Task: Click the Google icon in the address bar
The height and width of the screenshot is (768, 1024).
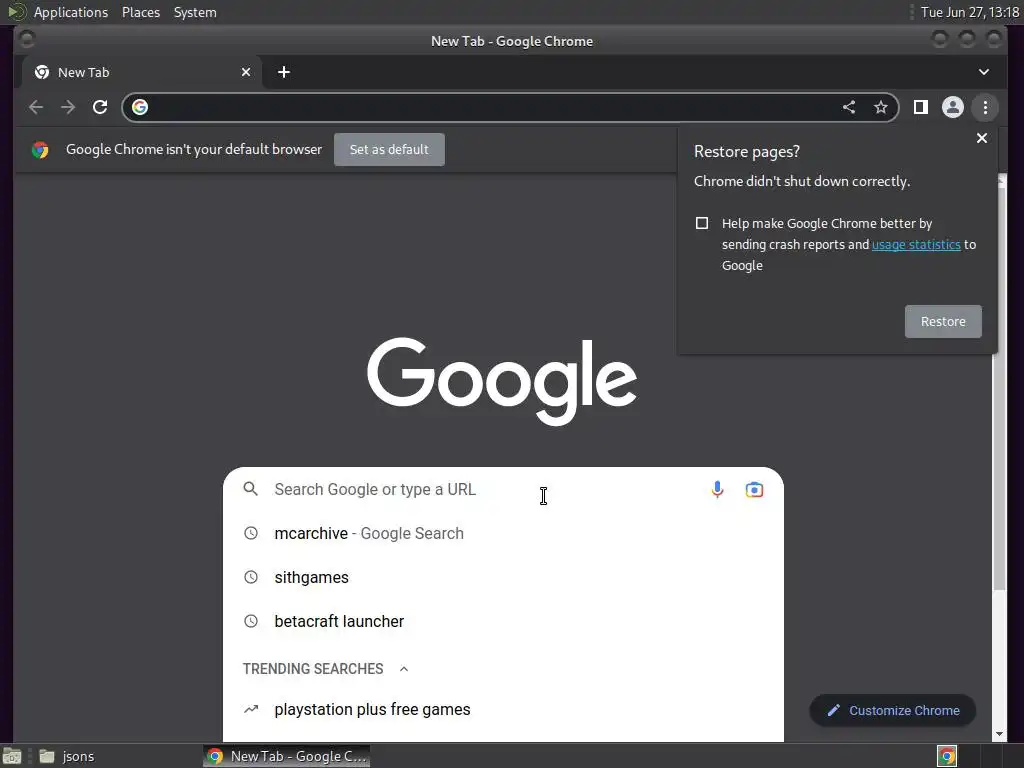Action: pos(140,107)
